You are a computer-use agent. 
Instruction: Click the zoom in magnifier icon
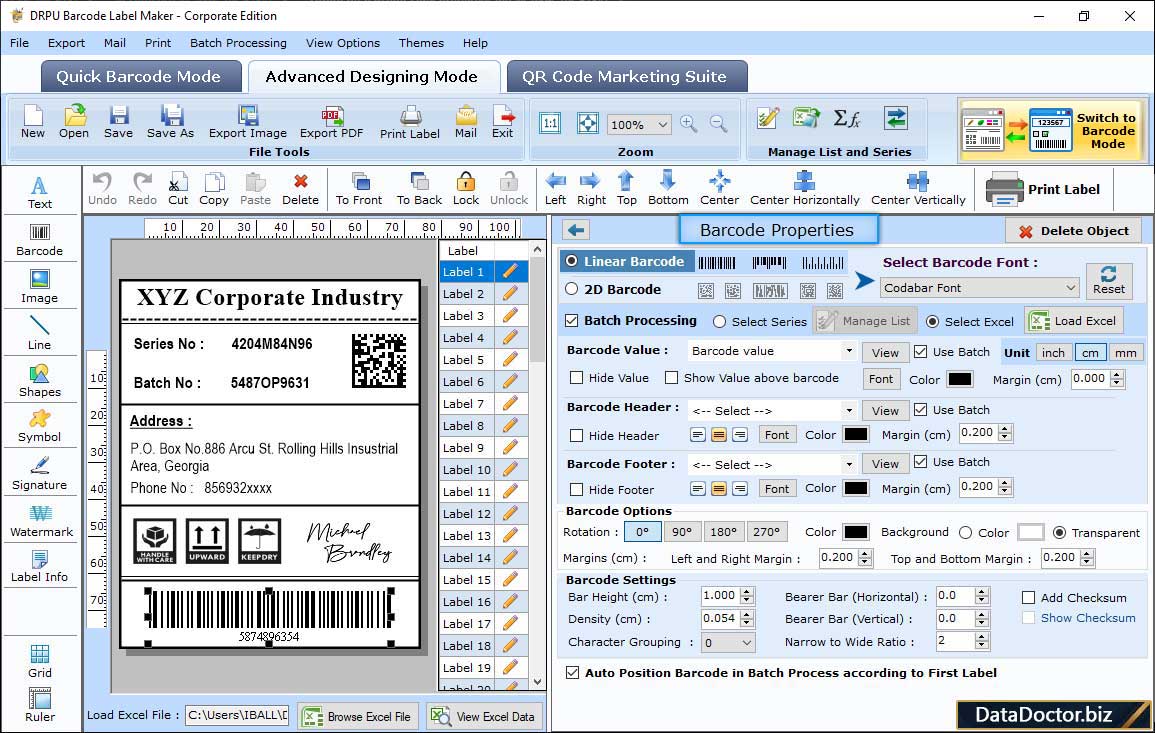(689, 124)
